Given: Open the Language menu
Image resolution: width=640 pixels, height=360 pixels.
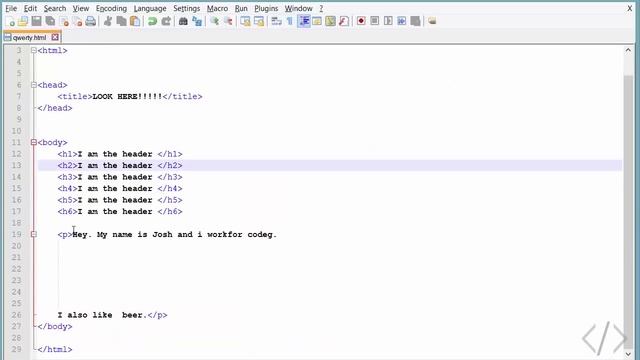Looking at the screenshot, I should (x=150, y=8).
